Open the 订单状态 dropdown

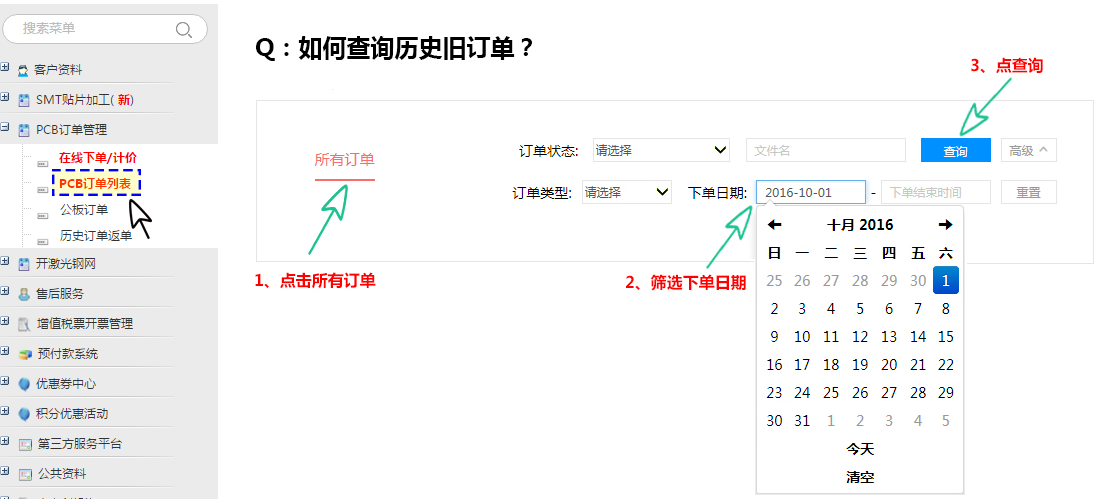pyautogui.click(x=661, y=151)
